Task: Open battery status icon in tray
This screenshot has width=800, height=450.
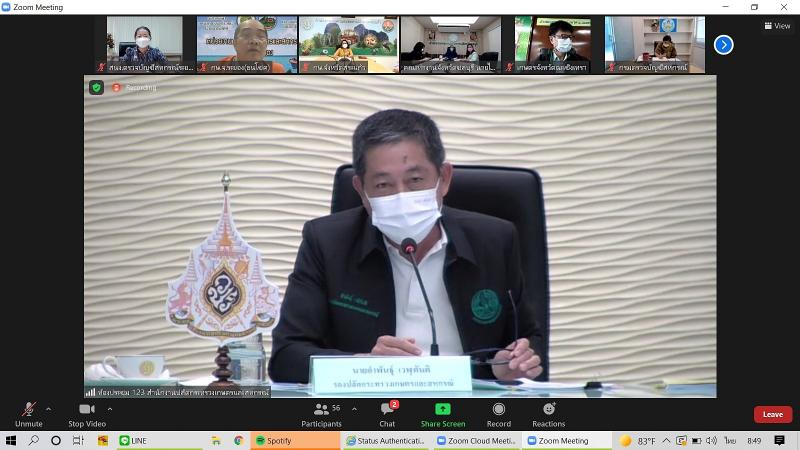Action: (696, 441)
